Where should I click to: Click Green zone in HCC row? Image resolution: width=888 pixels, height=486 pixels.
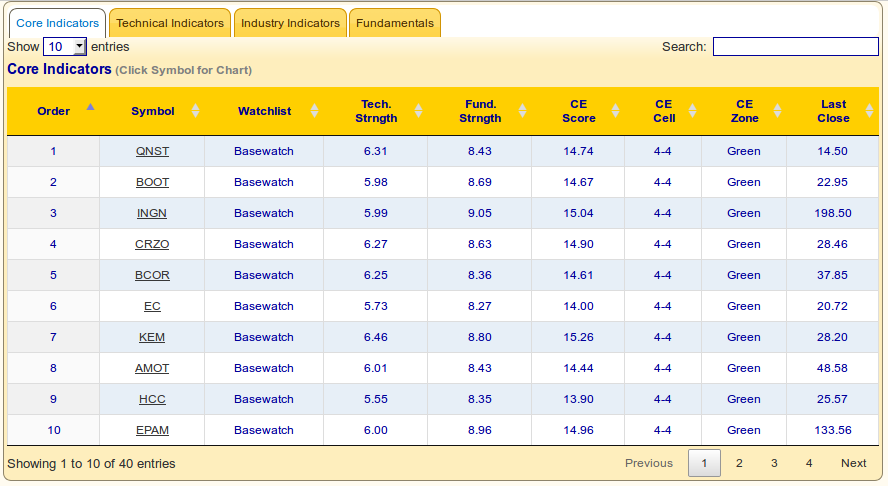(x=744, y=399)
